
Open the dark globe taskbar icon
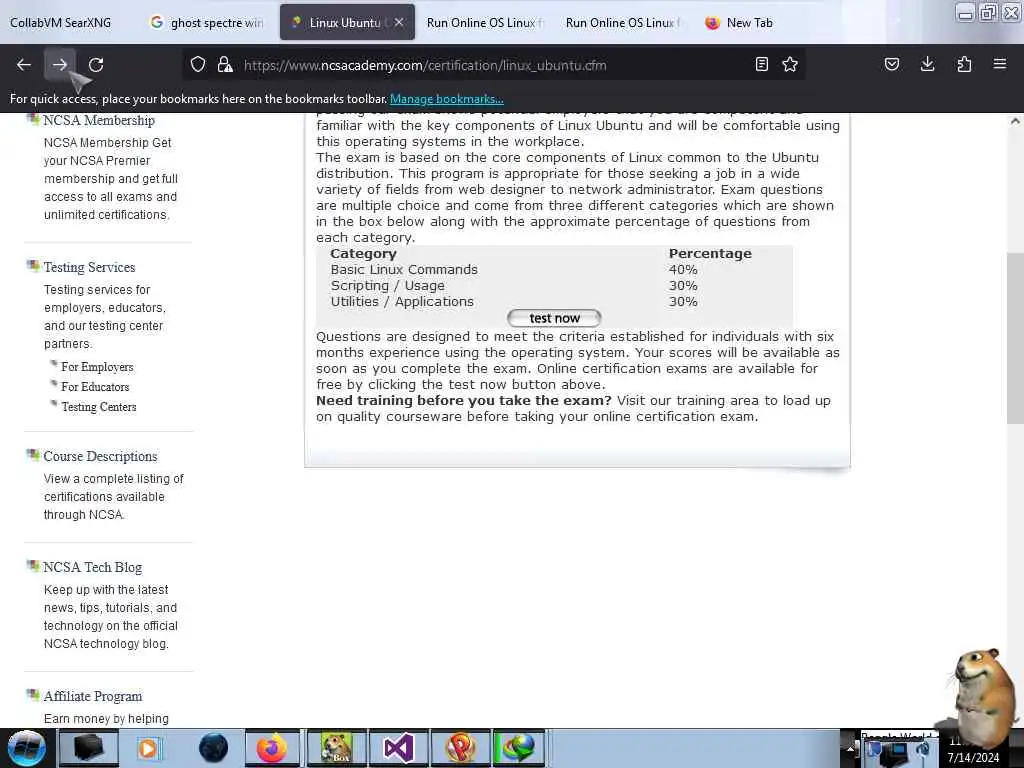[x=213, y=748]
